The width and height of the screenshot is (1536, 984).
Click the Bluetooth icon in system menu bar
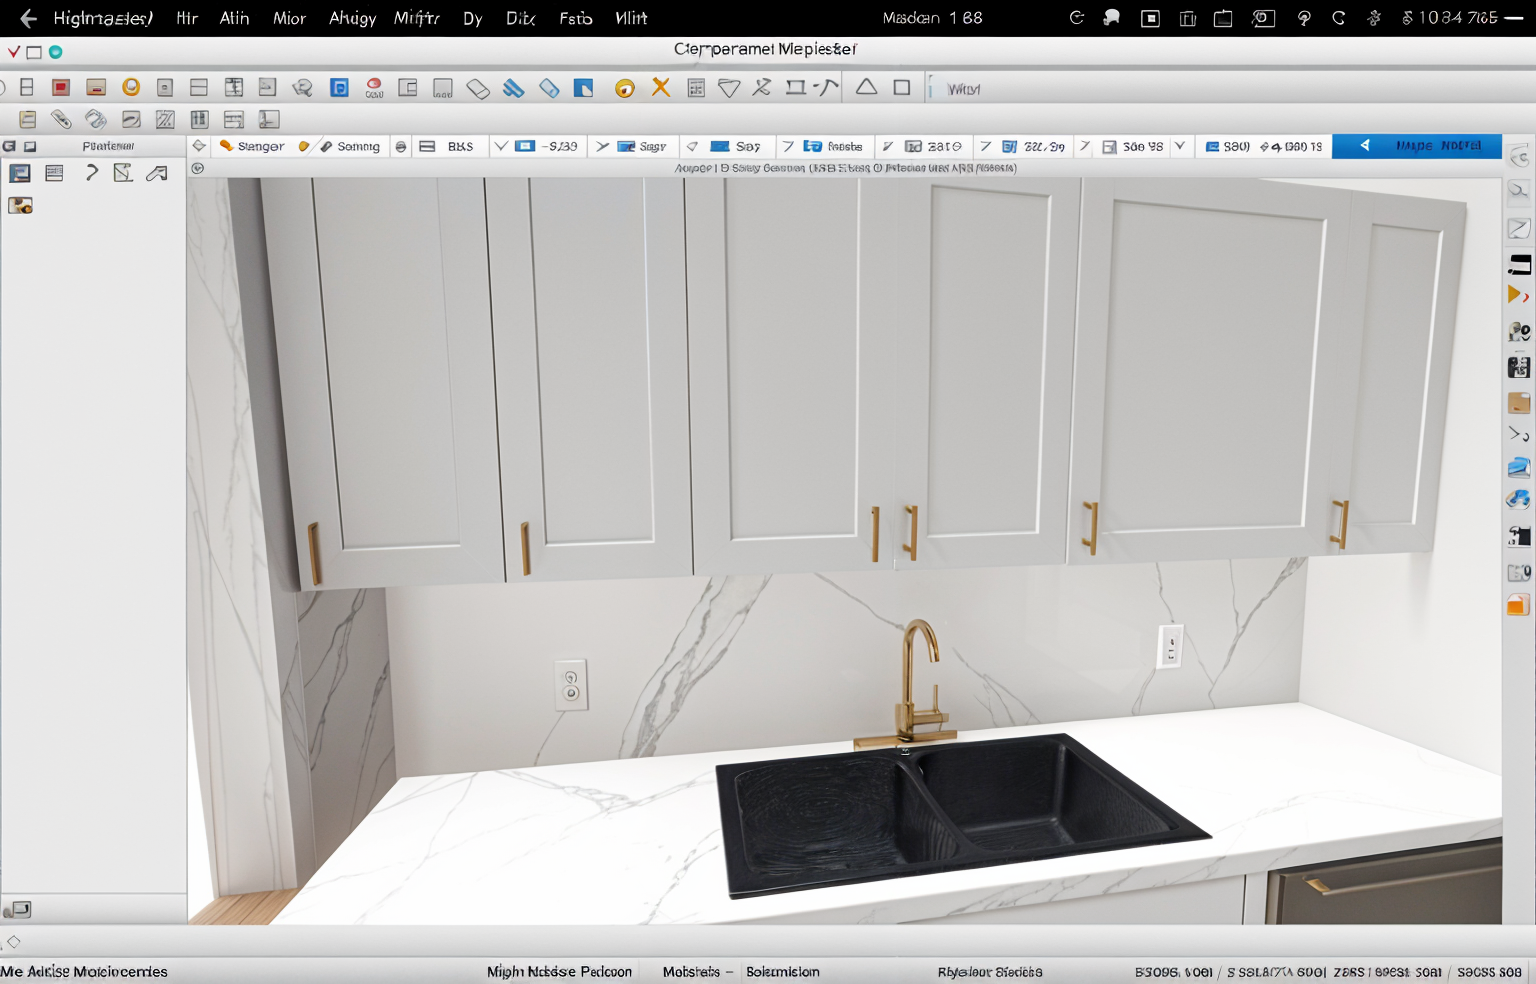coord(1374,18)
